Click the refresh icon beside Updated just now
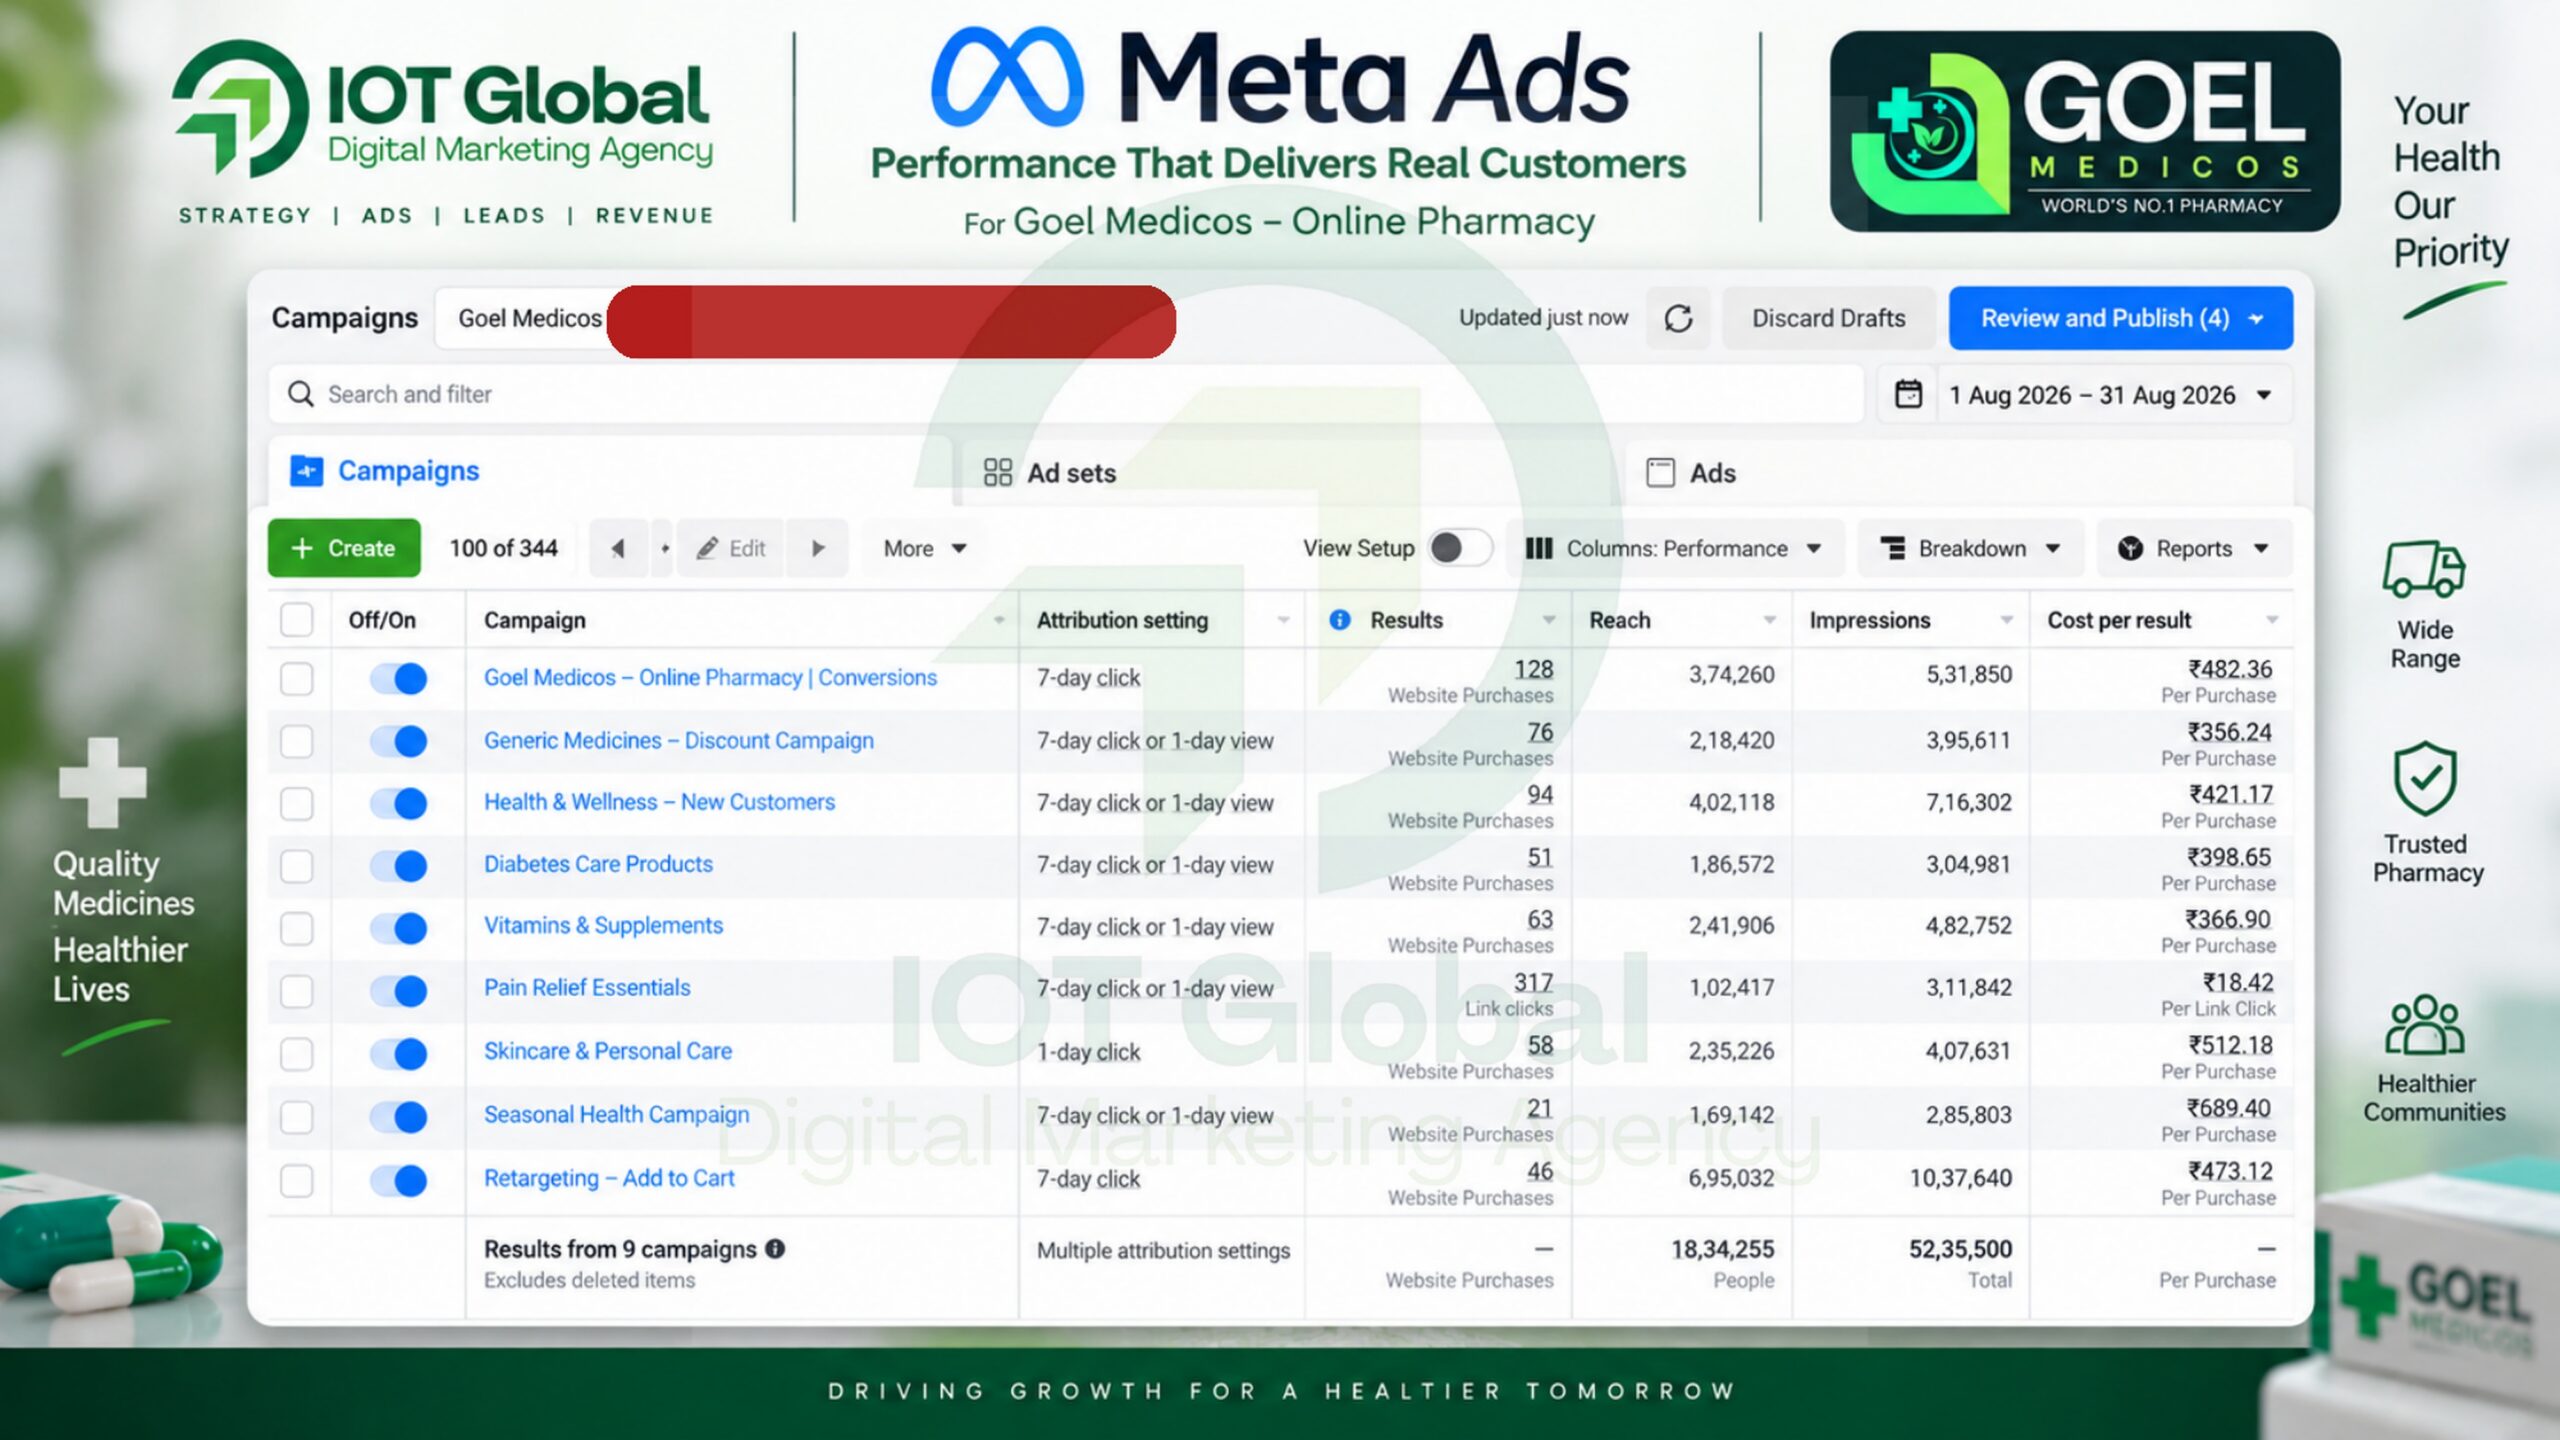2560x1440 pixels. pyautogui.click(x=1678, y=318)
